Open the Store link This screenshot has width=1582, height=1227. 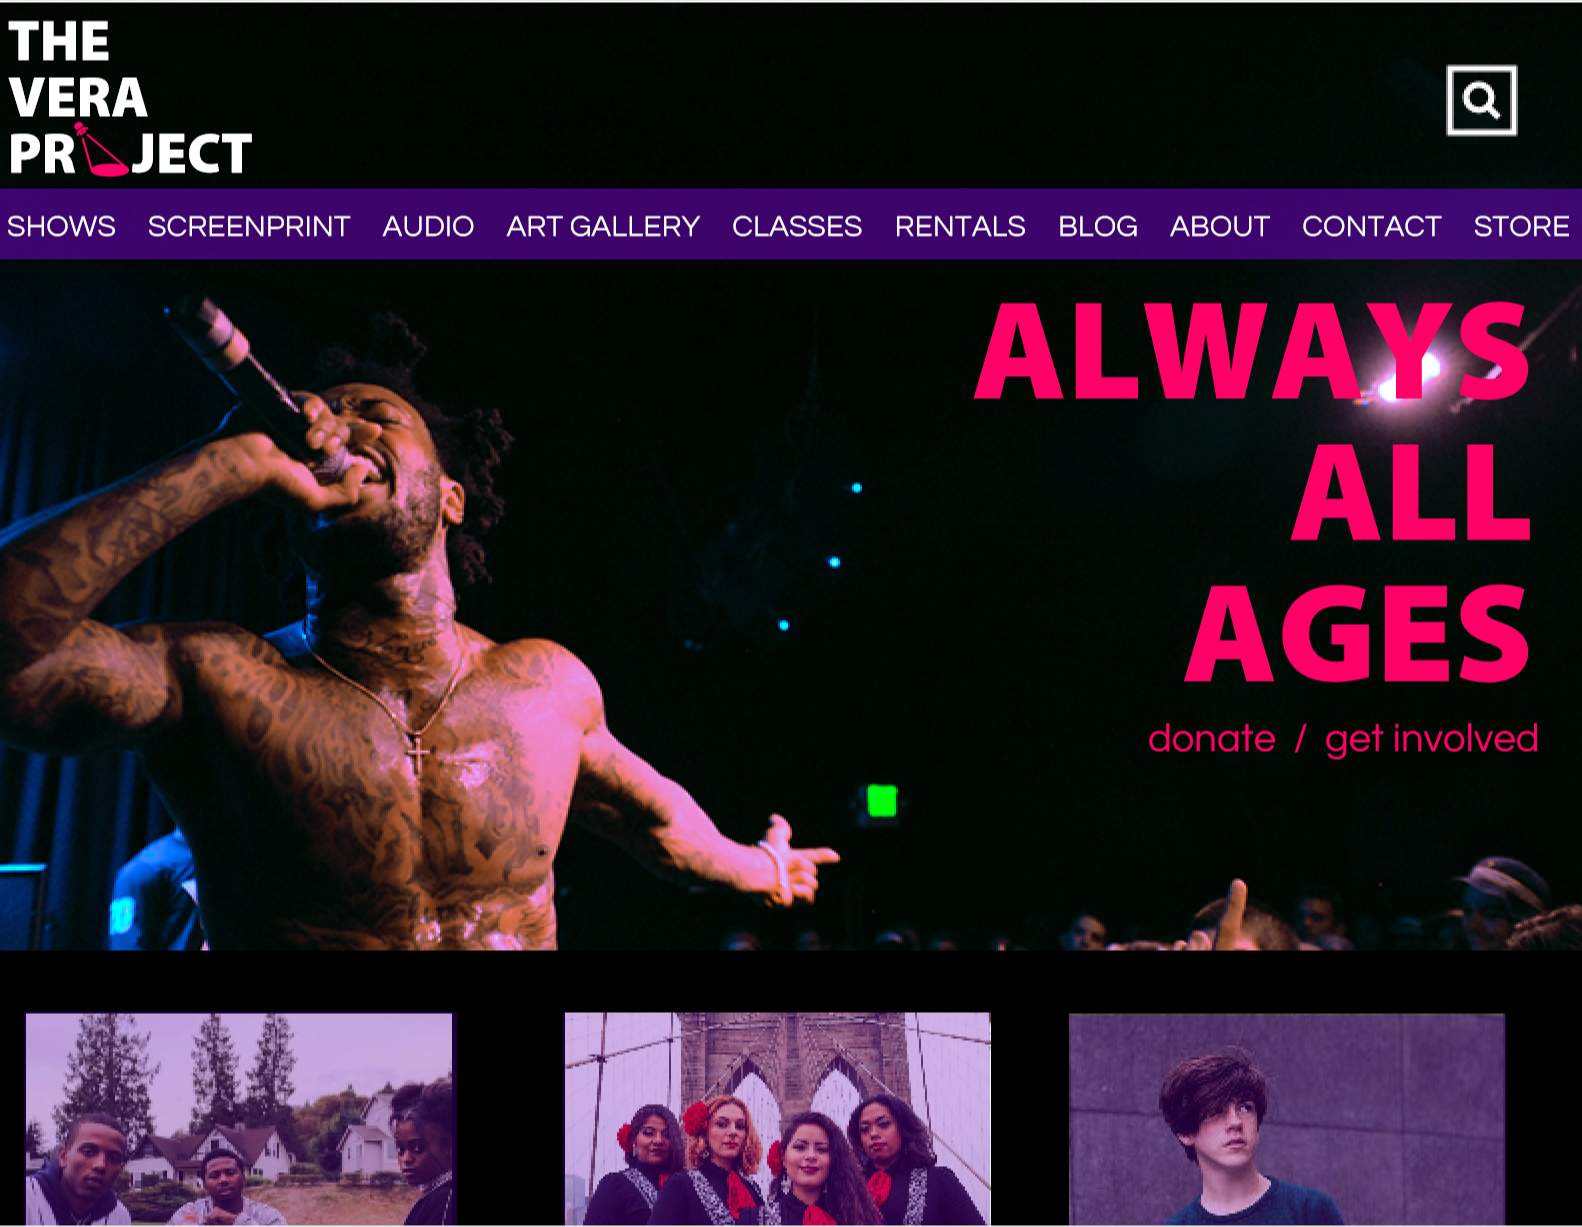[x=1521, y=226]
